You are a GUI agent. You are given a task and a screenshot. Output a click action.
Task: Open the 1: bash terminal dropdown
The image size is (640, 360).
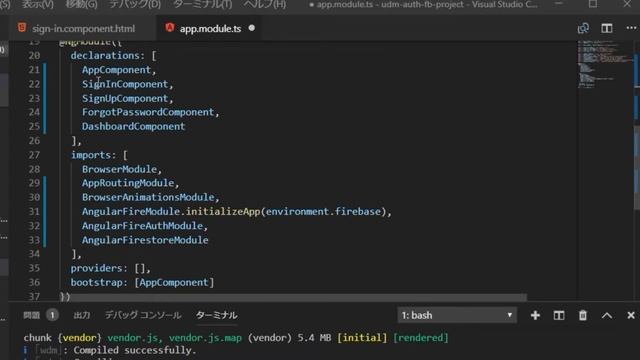pos(457,315)
